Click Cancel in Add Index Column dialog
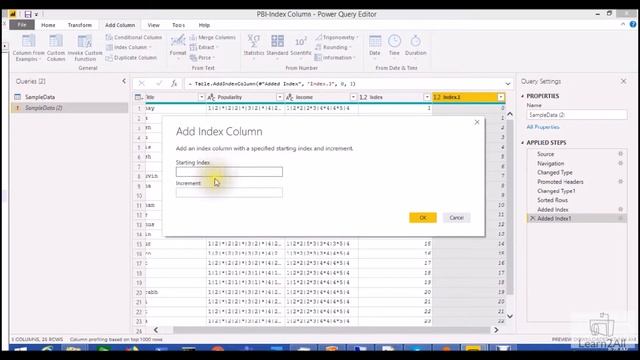This screenshot has height=360, width=640. click(456, 218)
